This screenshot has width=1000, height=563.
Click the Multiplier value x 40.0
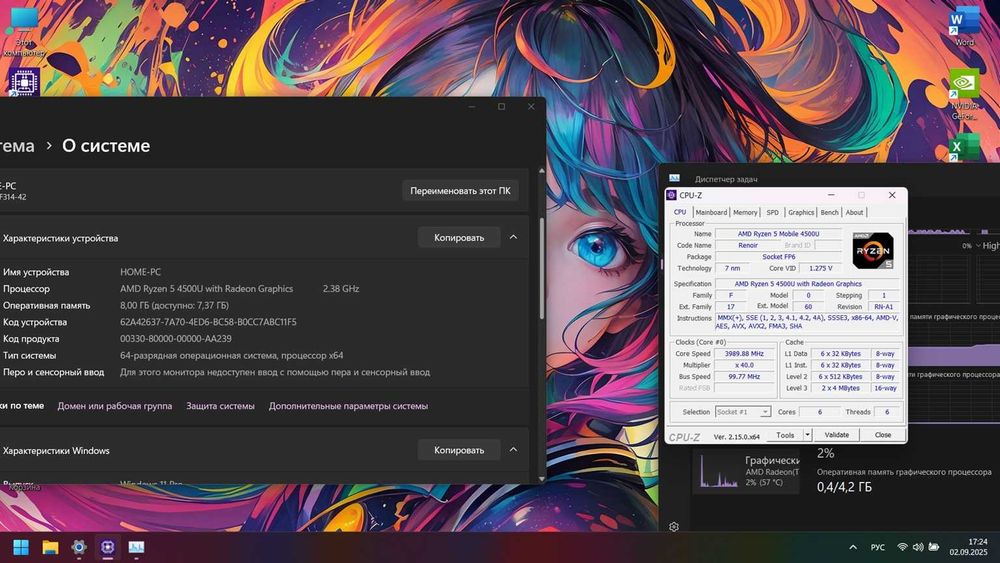click(744, 365)
